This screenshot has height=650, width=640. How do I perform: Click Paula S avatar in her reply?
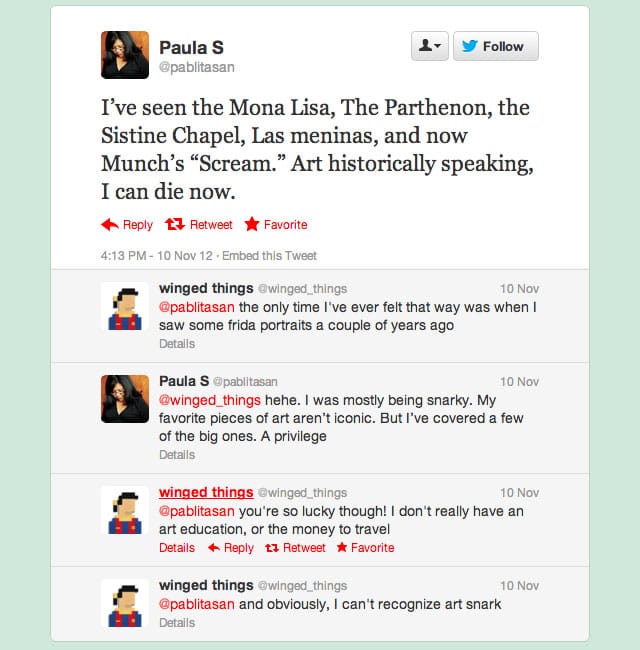tap(125, 398)
